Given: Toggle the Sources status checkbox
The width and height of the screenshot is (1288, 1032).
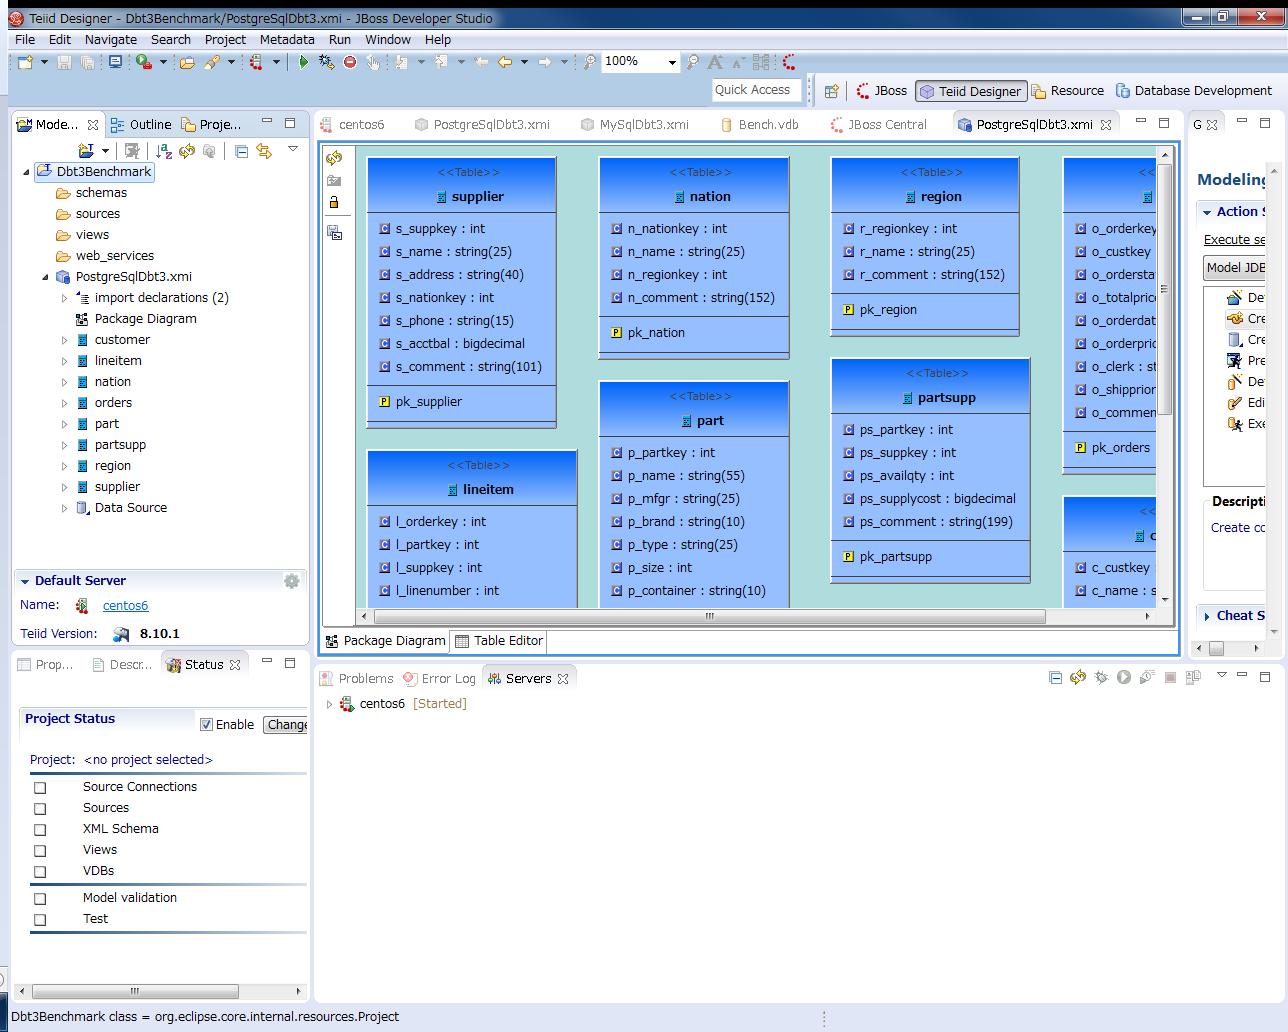Looking at the screenshot, I should tap(40, 809).
